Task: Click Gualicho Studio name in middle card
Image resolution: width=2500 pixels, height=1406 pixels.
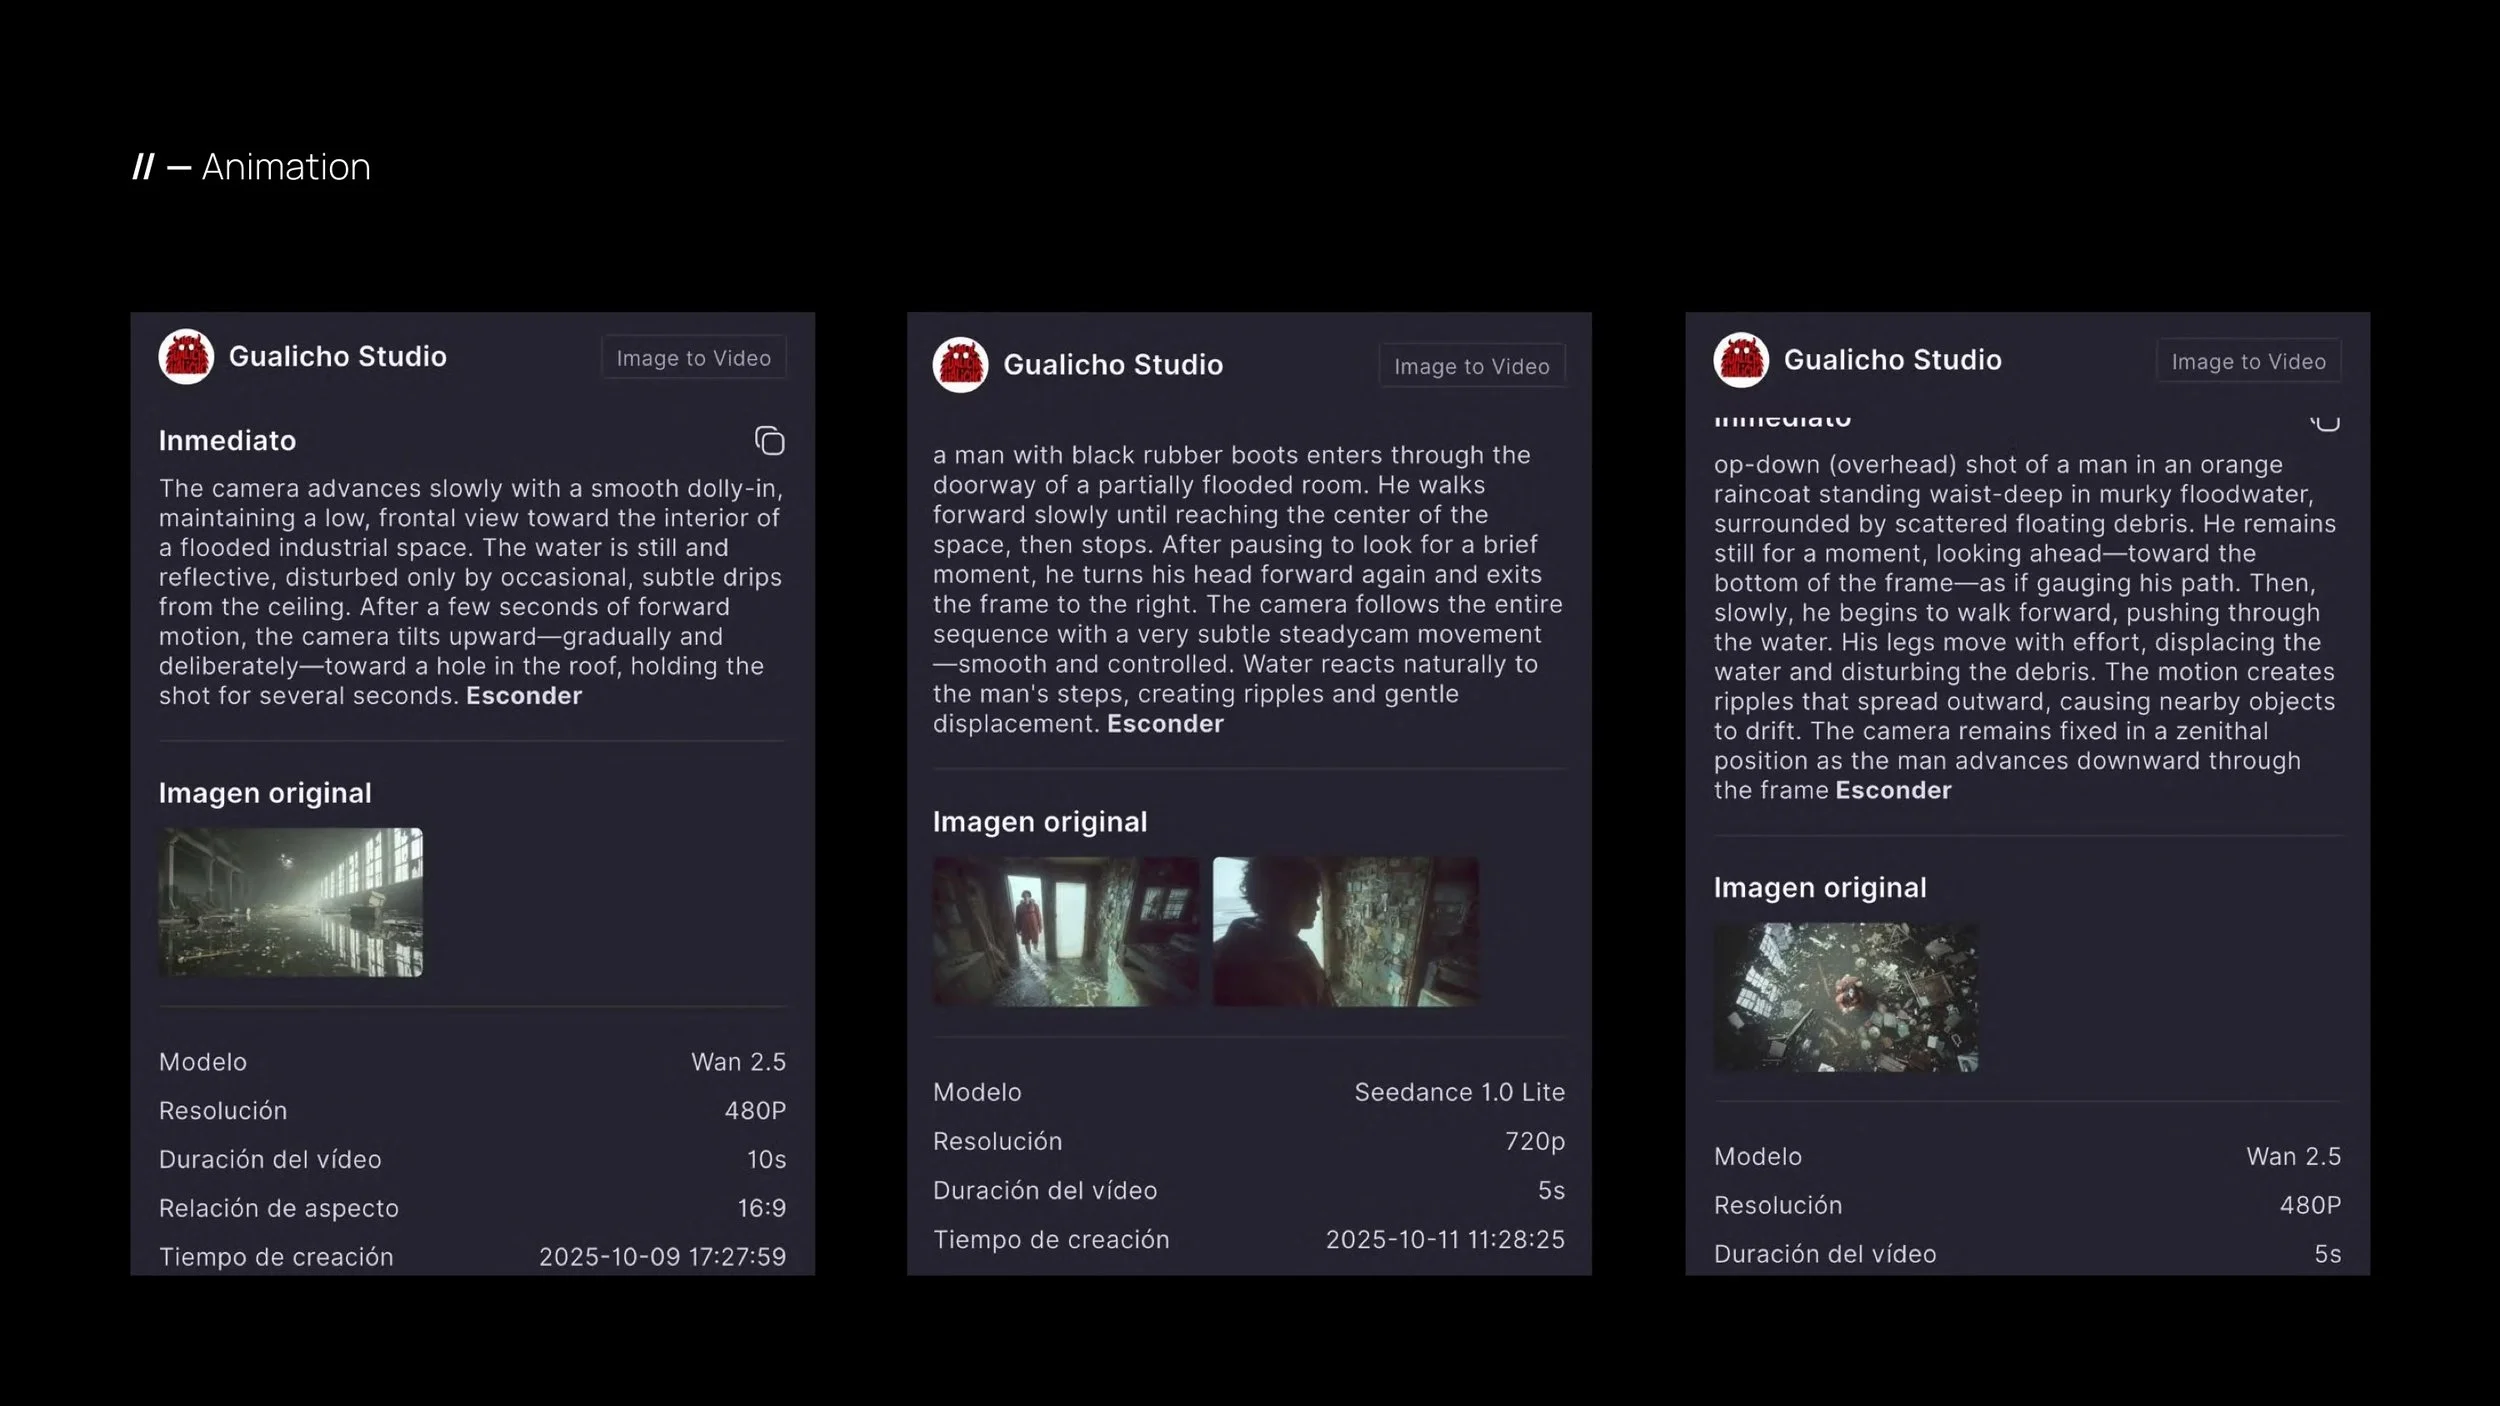Action: 1112,365
